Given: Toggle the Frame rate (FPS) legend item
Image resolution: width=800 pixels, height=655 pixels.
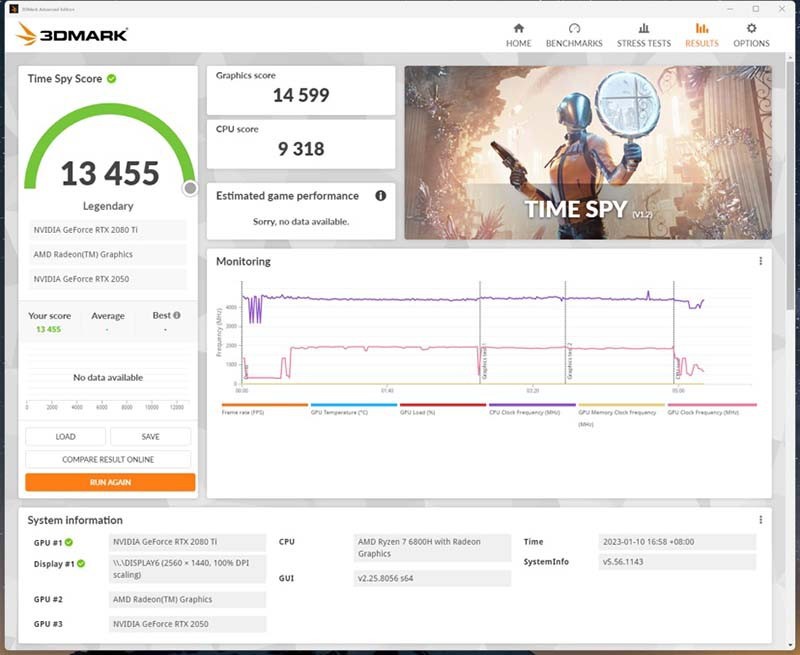Looking at the screenshot, I should (264, 409).
